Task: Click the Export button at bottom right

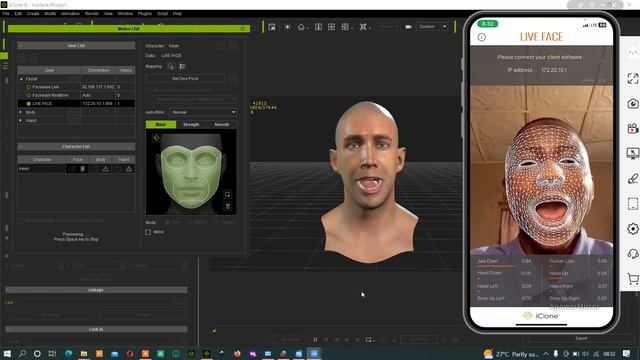Action: [x=581, y=338]
